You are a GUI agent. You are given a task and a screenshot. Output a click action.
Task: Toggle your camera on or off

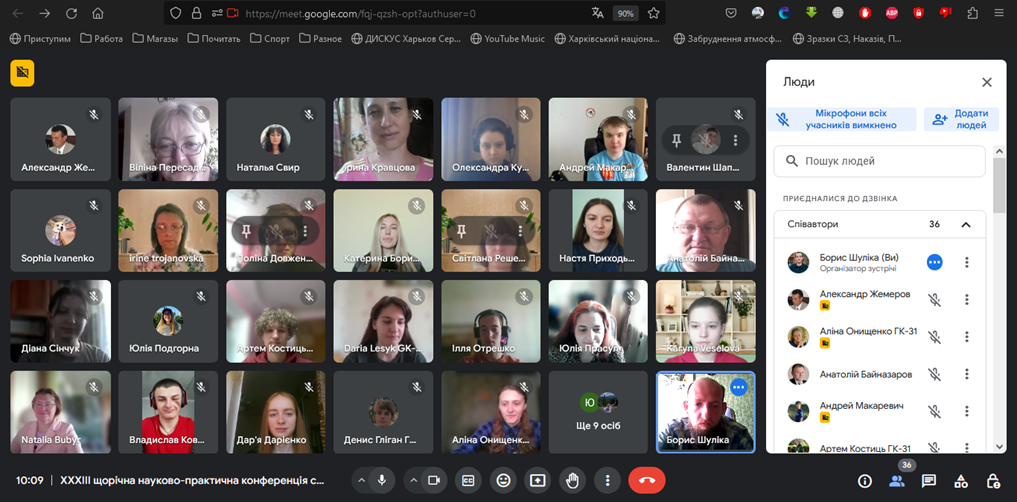434,480
